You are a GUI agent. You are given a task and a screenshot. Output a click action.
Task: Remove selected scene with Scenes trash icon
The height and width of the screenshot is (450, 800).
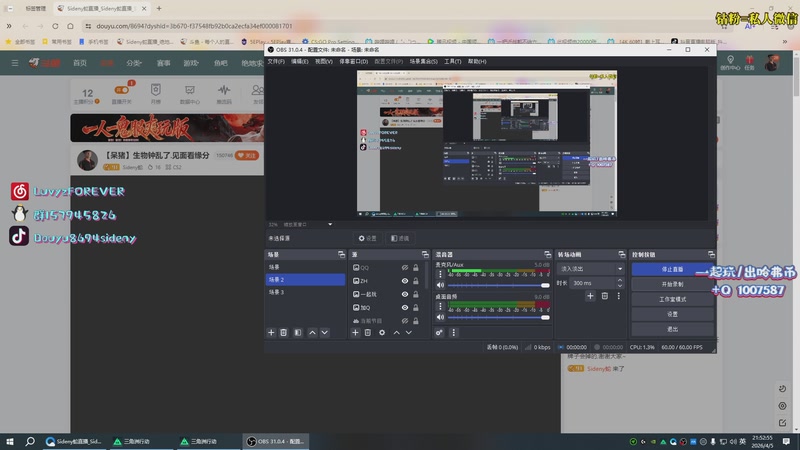[284, 333]
